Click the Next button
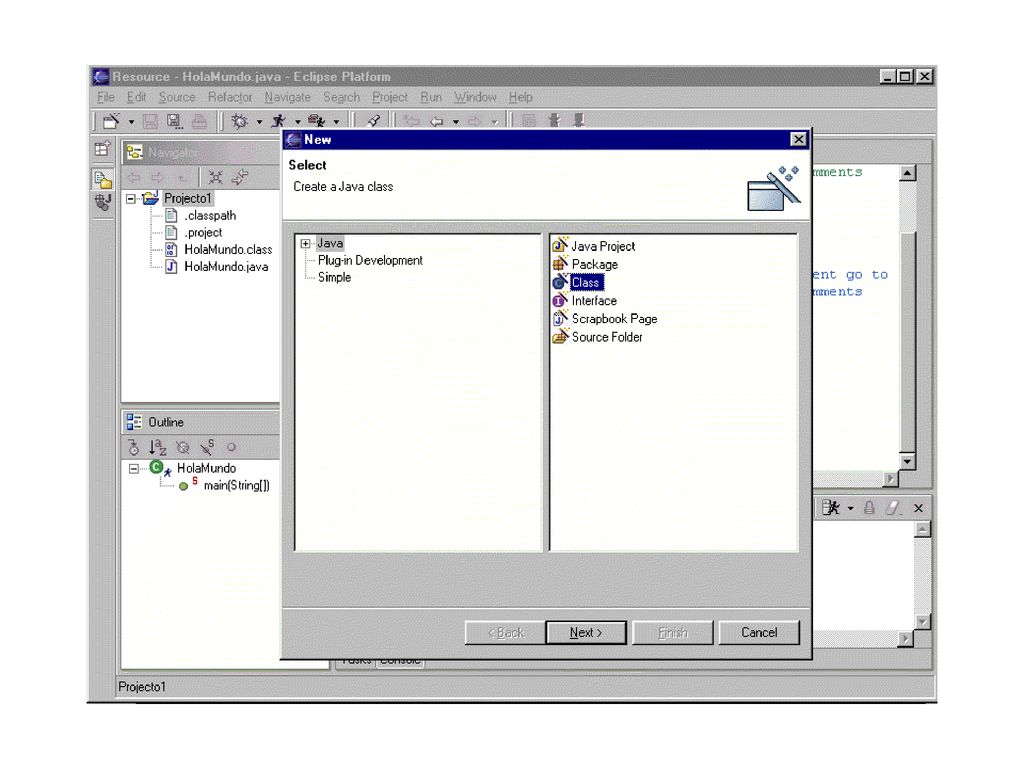1024x768 pixels. point(586,632)
